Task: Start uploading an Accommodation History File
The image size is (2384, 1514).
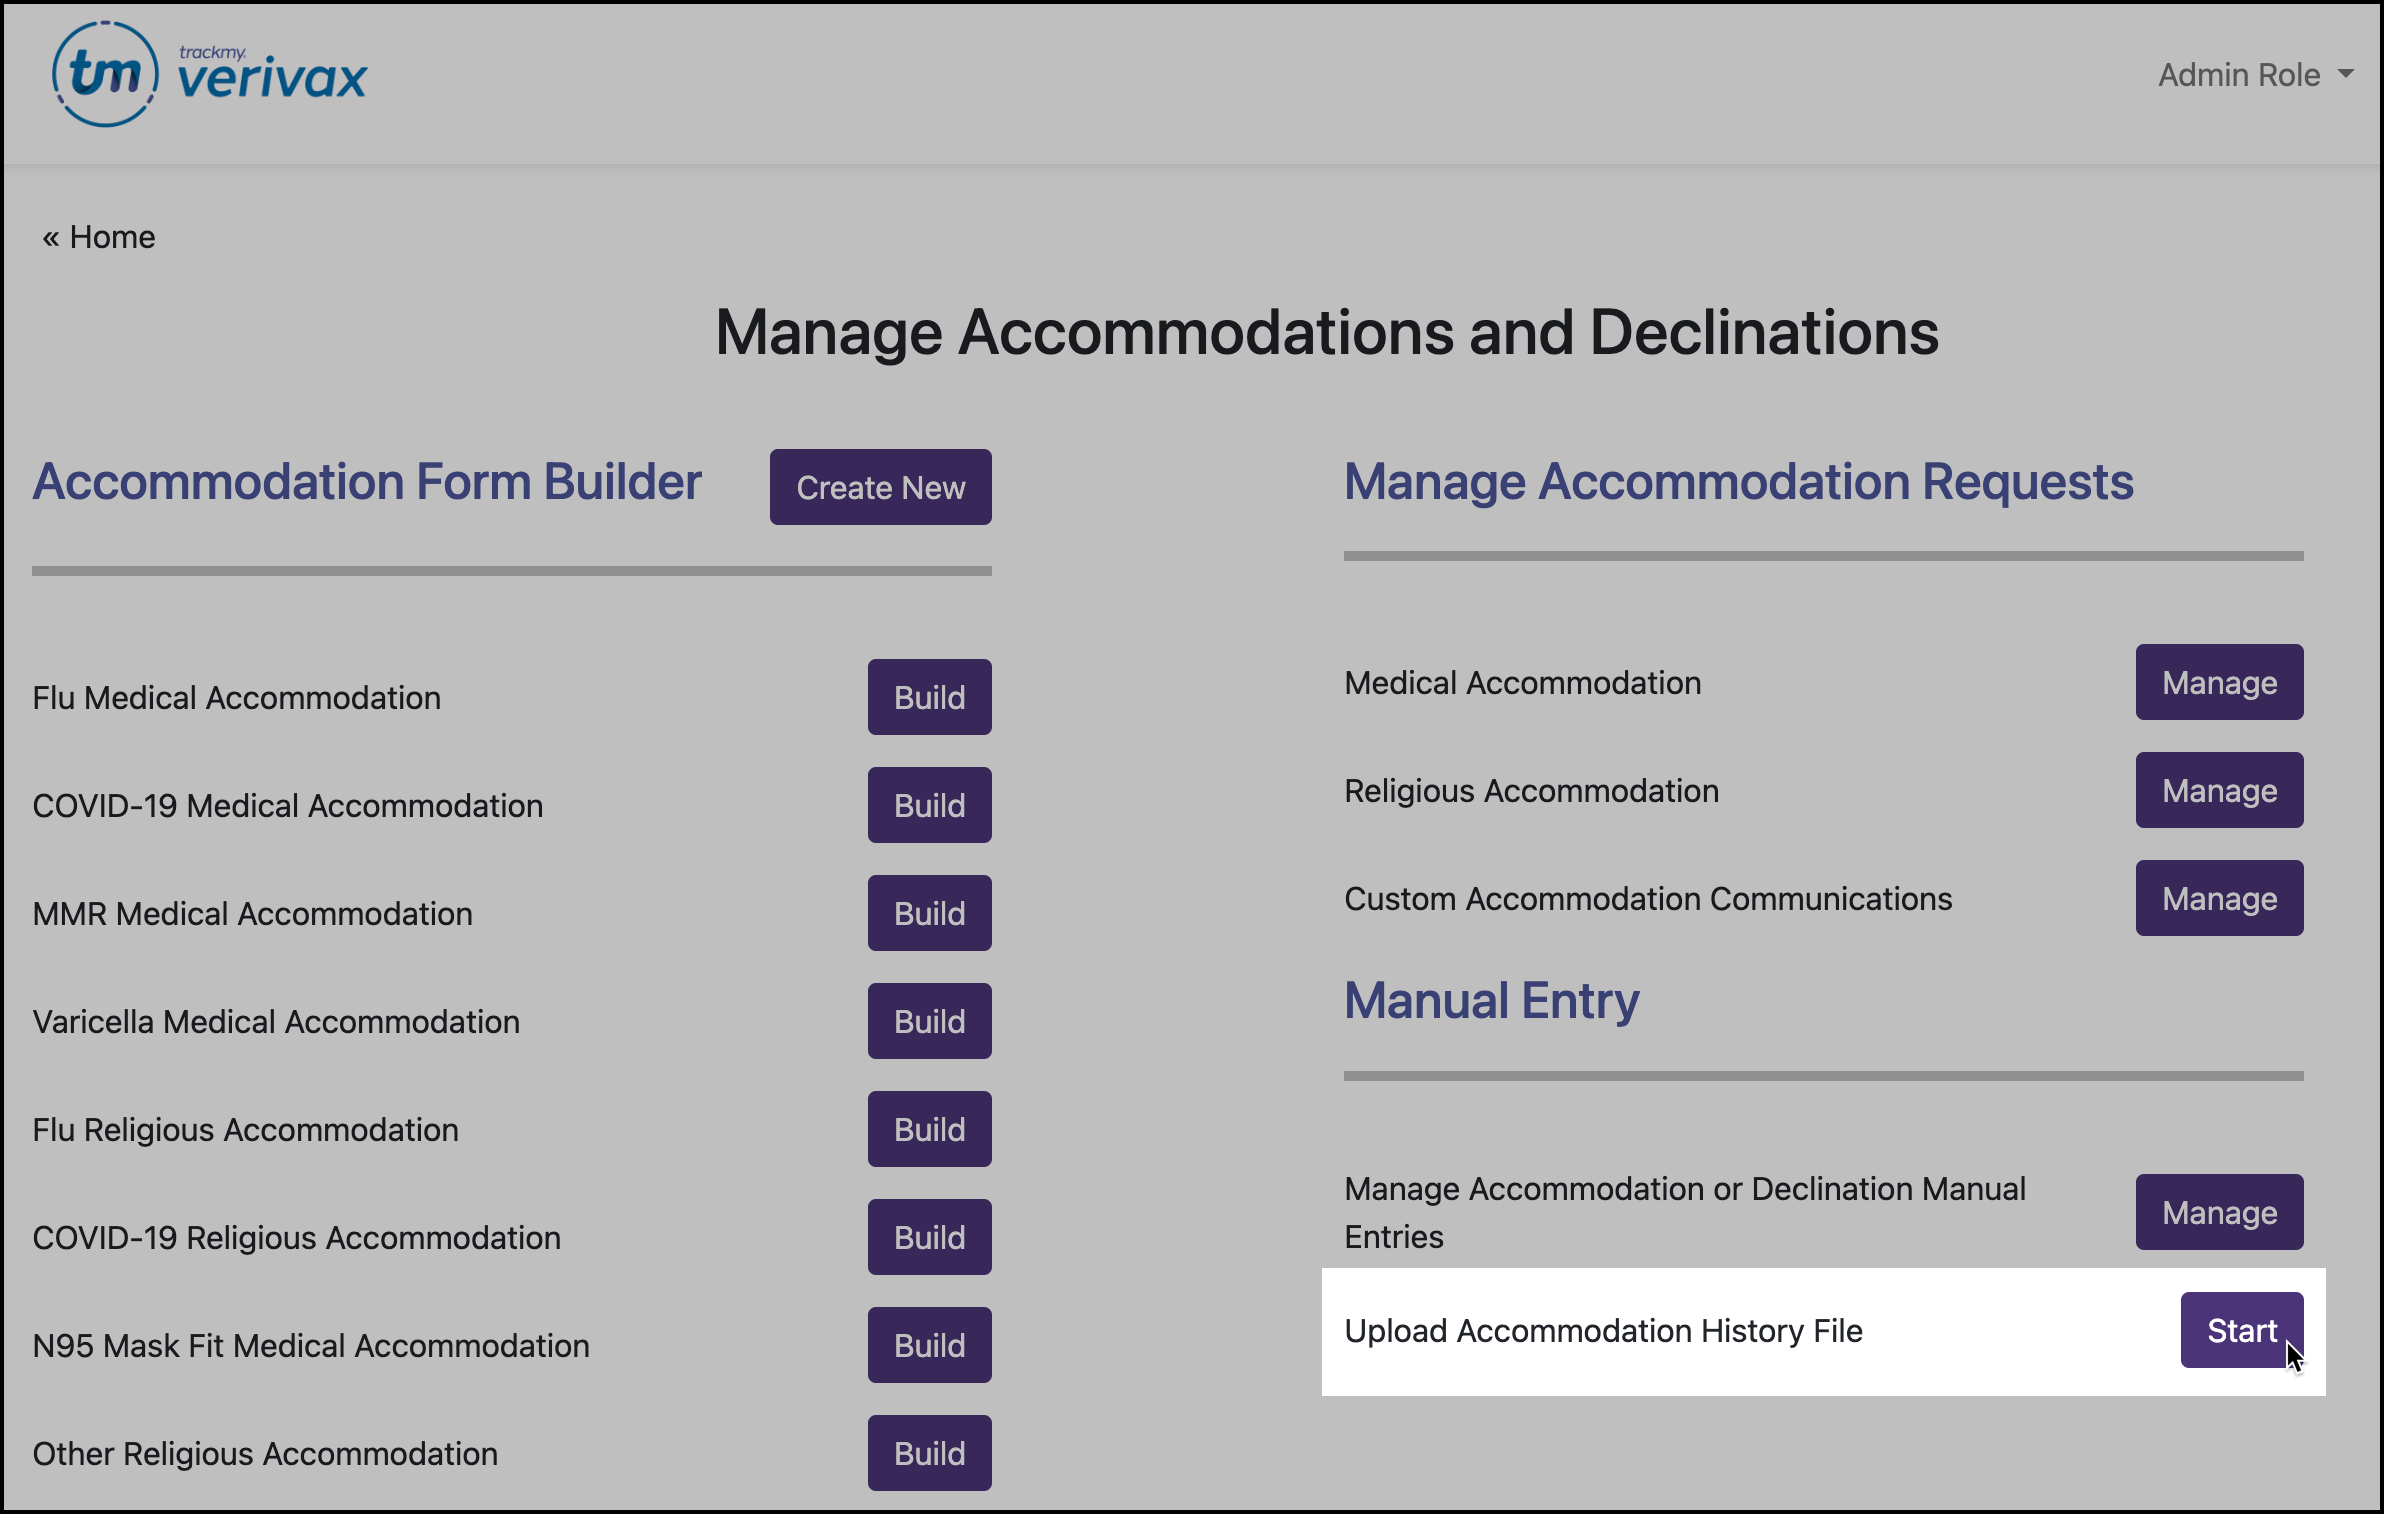Action: 2241,1330
